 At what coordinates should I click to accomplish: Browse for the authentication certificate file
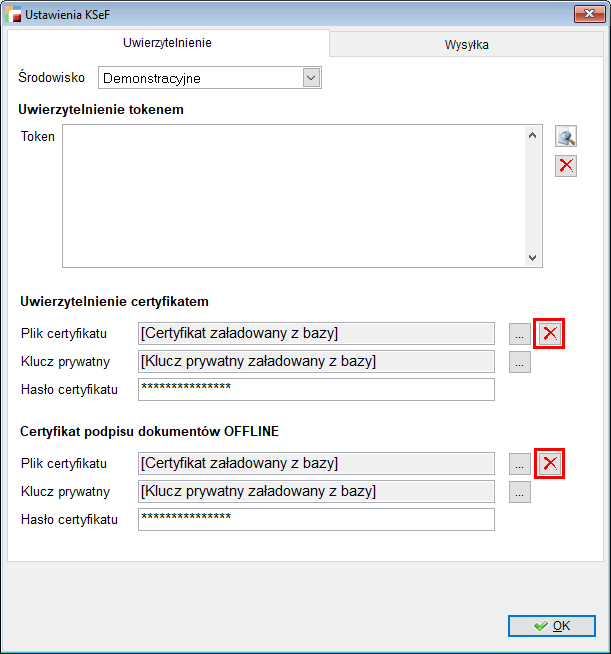coord(519,334)
